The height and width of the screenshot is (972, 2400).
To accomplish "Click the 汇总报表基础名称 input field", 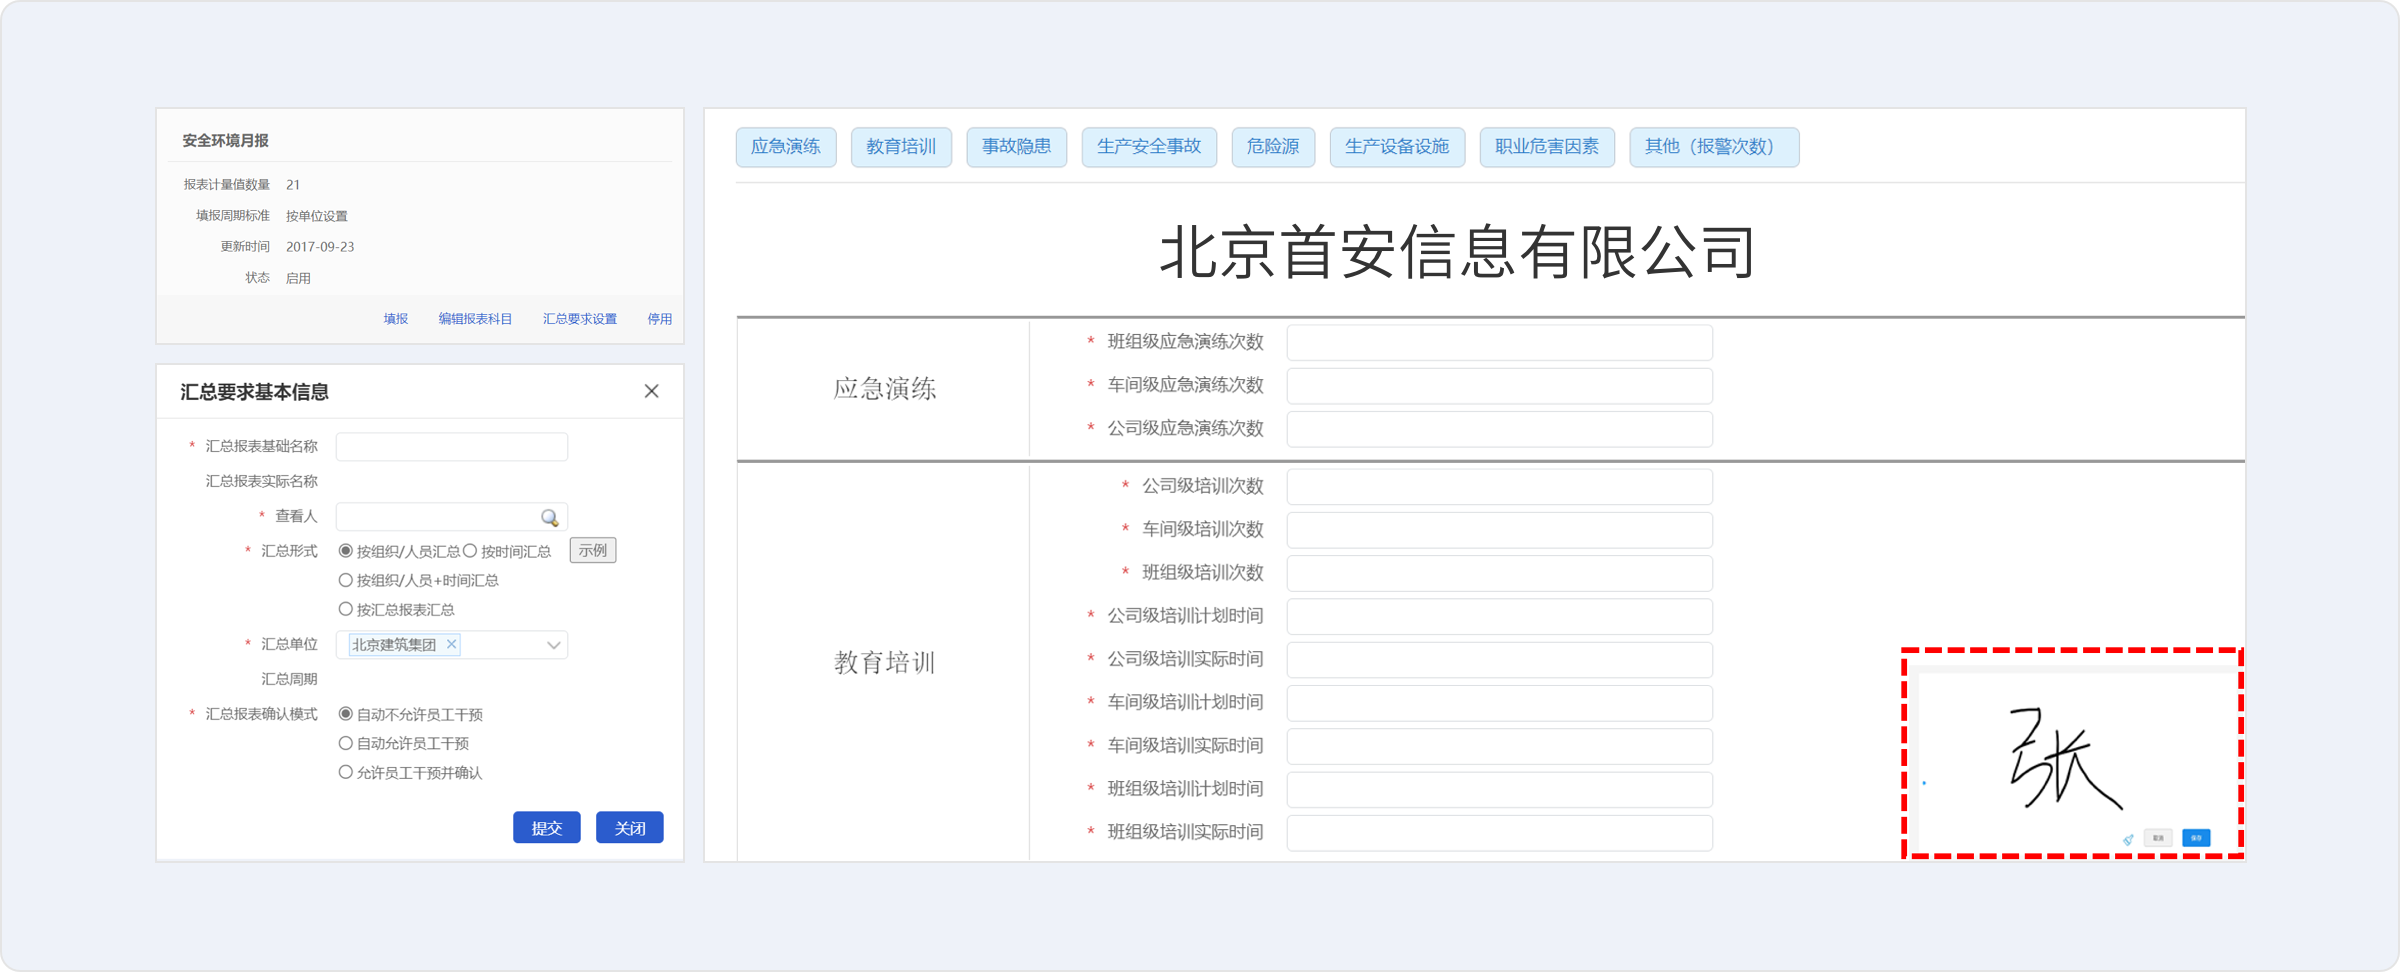I will pyautogui.click(x=452, y=447).
